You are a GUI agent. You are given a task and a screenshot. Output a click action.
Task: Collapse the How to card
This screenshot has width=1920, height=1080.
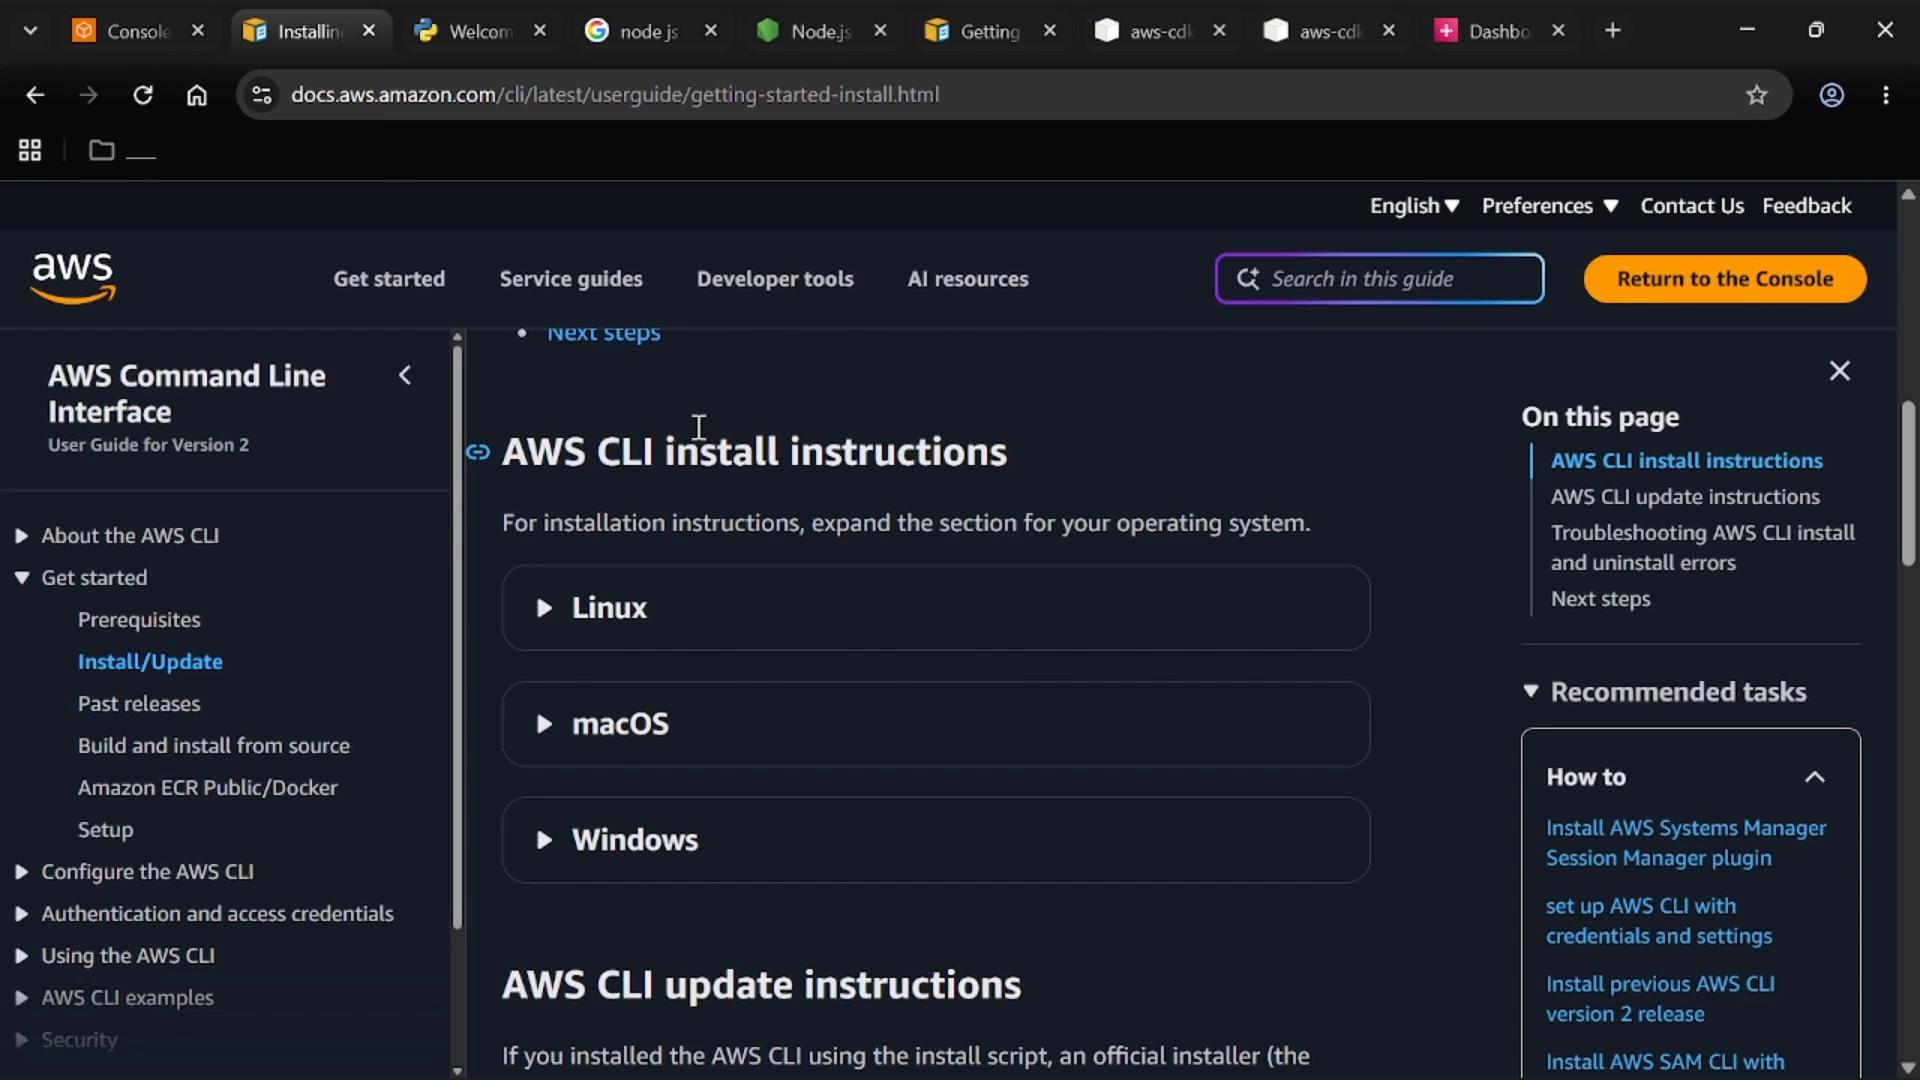1815,777
